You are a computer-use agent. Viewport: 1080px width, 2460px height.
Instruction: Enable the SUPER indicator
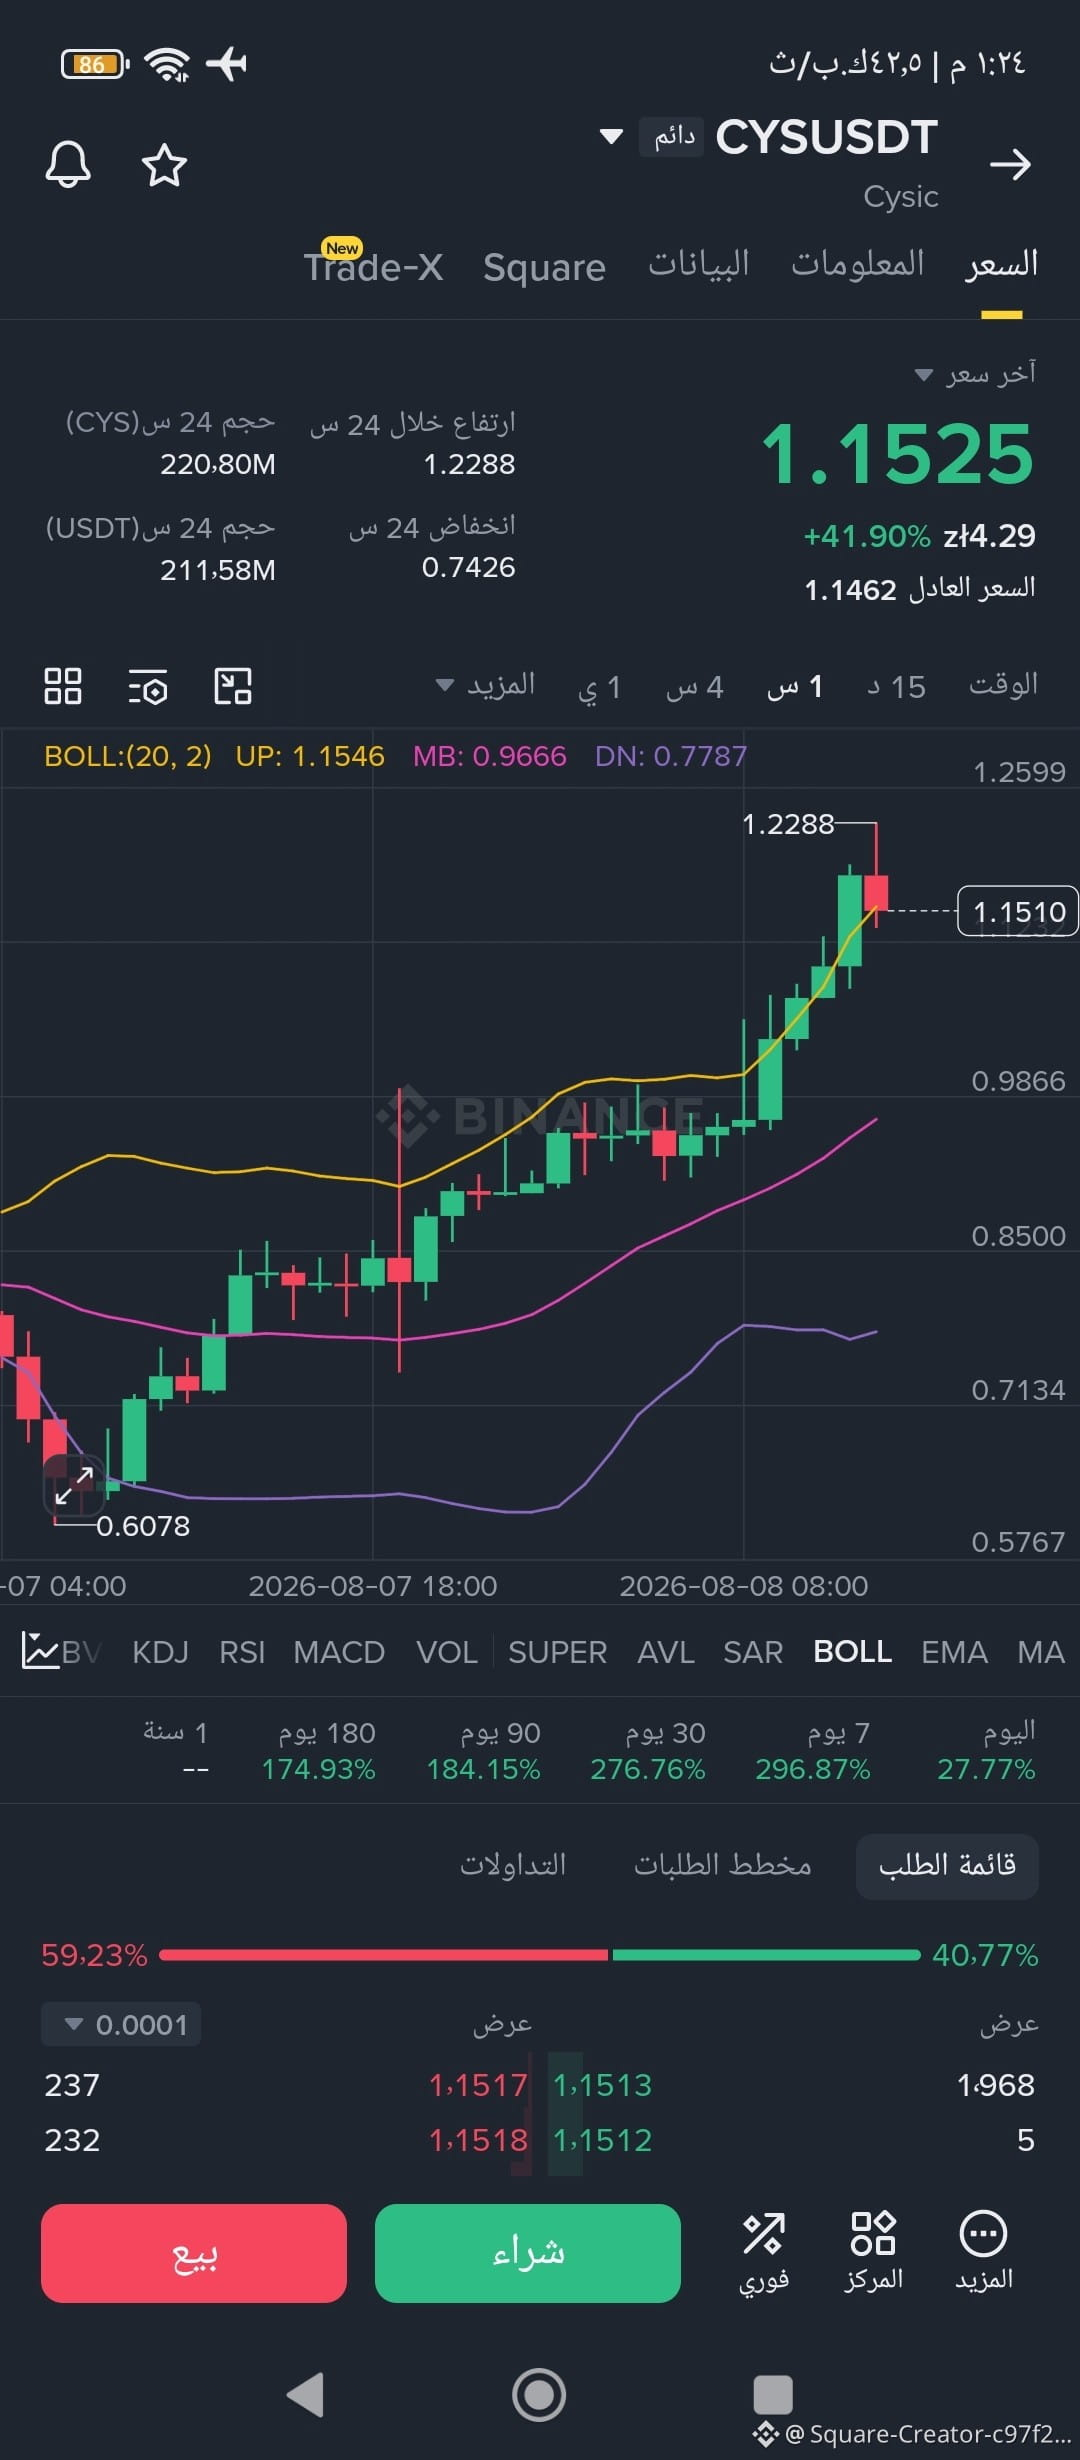[x=557, y=1652]
